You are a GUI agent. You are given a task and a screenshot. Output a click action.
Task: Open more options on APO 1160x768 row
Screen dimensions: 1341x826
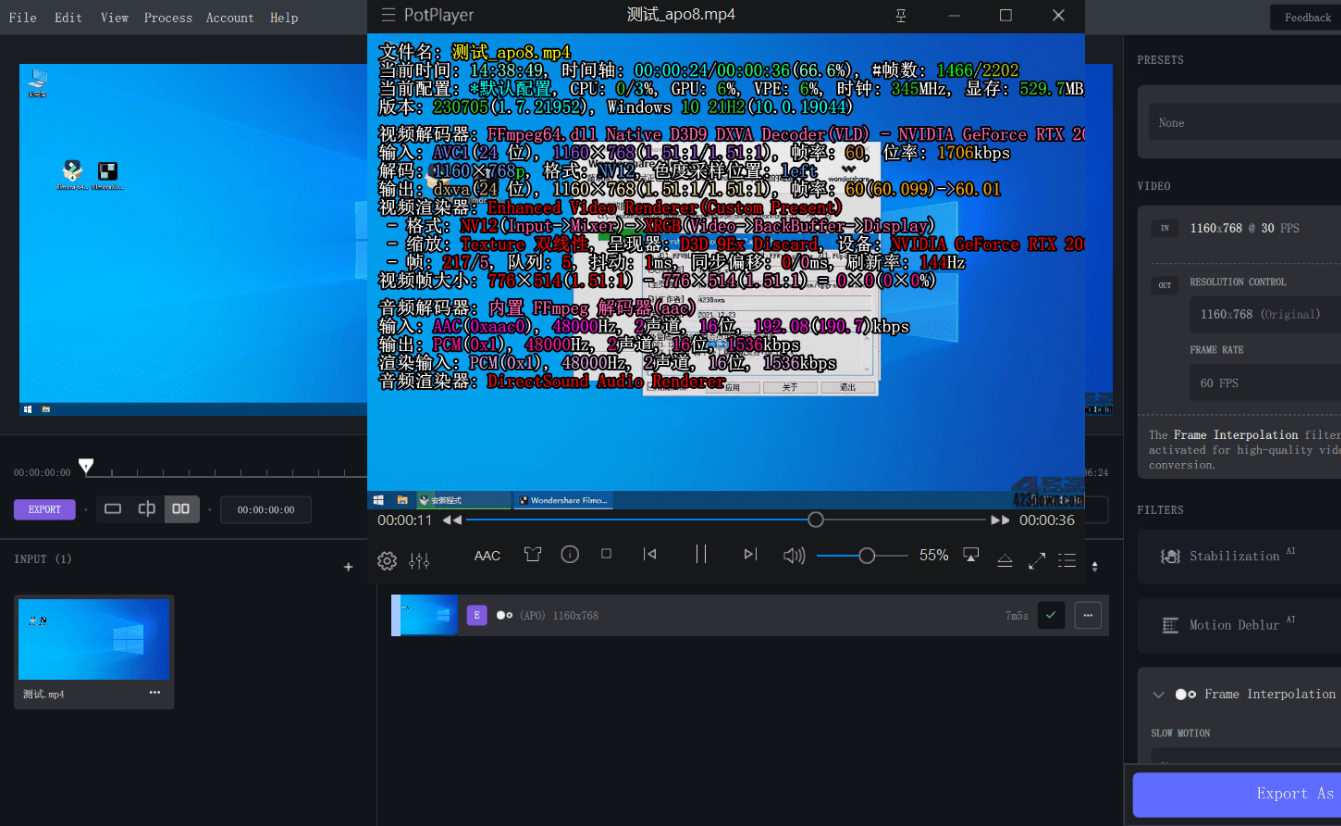click(1088, 615)
